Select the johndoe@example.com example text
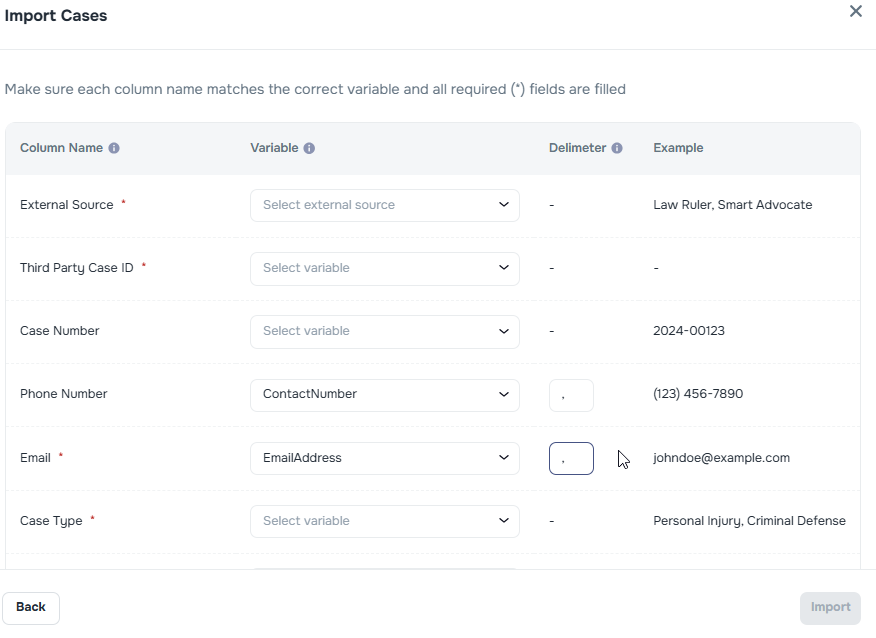 pyautogui.click(x=720, y=457)
